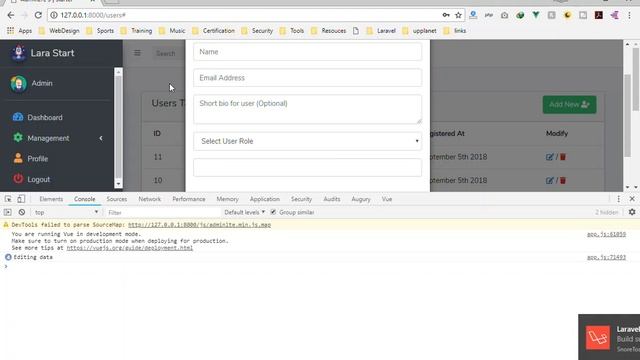Click Logout in the sidebar
The height and width of the screenshot is (360, 640).
point(31,179)
